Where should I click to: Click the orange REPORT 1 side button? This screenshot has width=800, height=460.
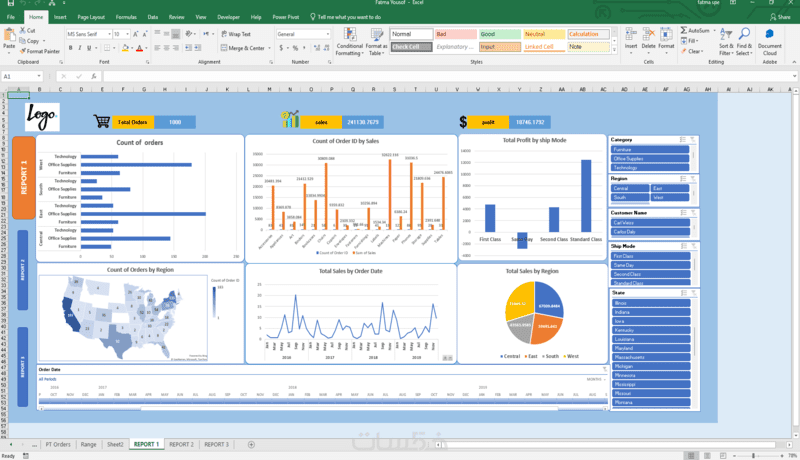[x=23, y=177]
